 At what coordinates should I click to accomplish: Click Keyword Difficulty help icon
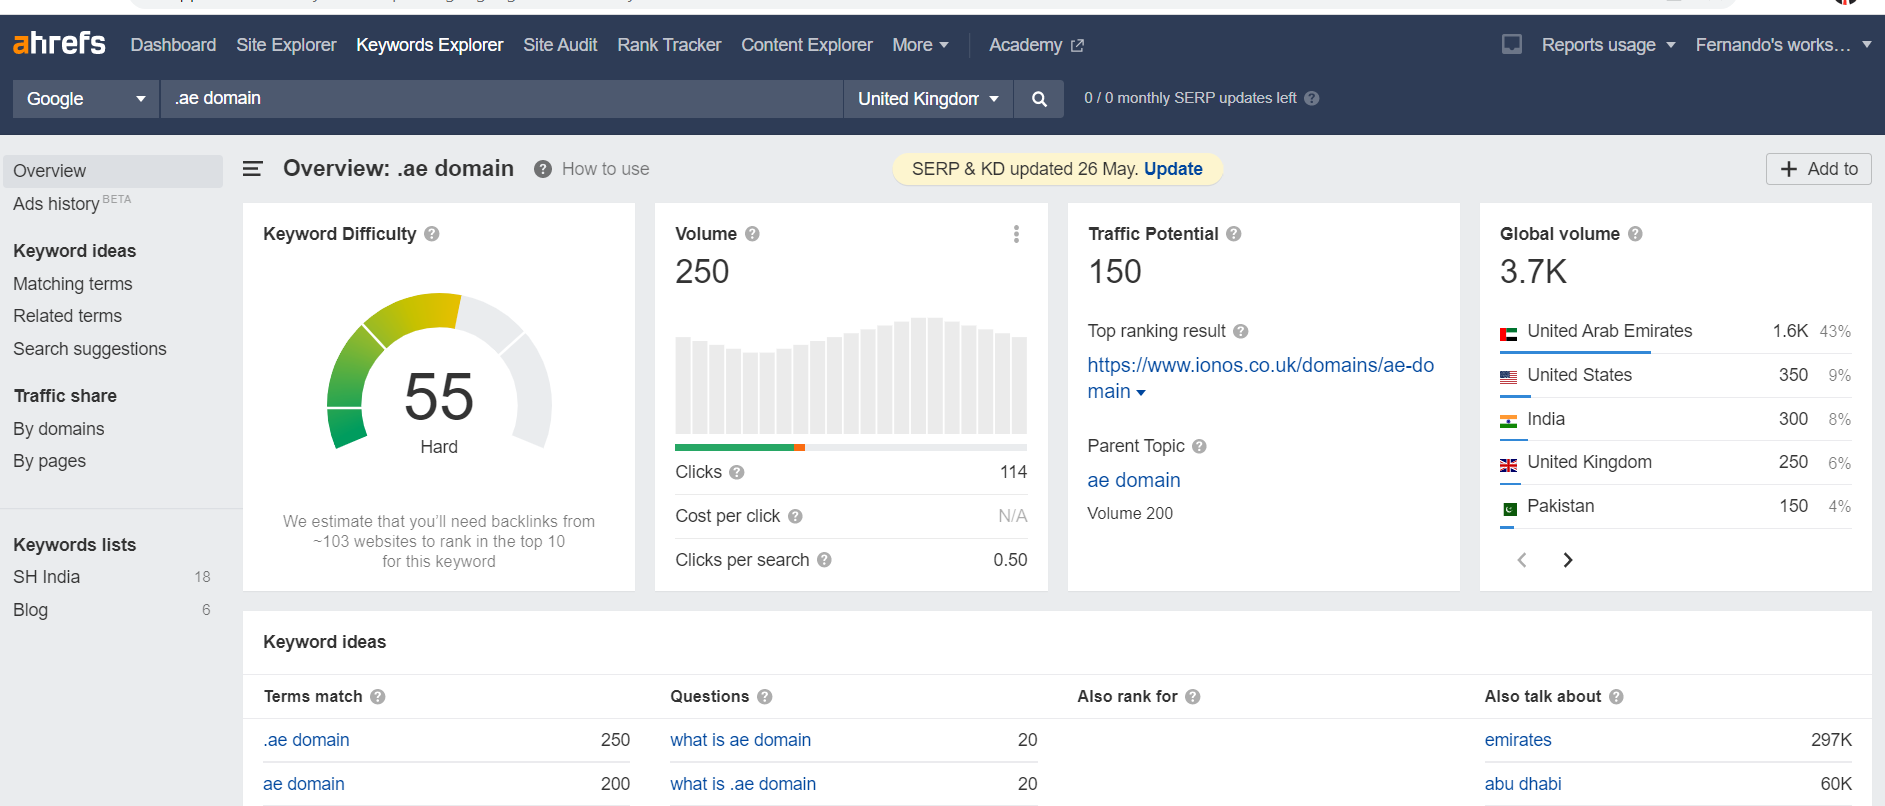[432, 234]
